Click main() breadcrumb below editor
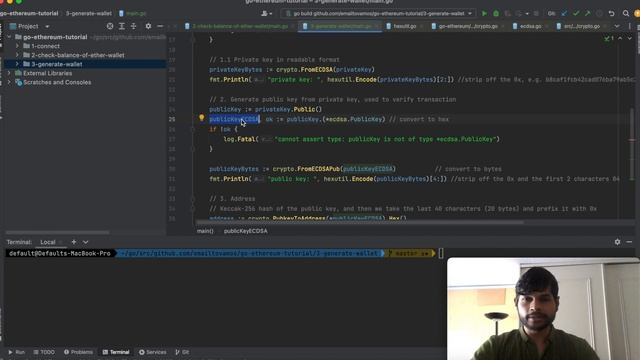Screen dimensions: 640x360 [205, 231]
